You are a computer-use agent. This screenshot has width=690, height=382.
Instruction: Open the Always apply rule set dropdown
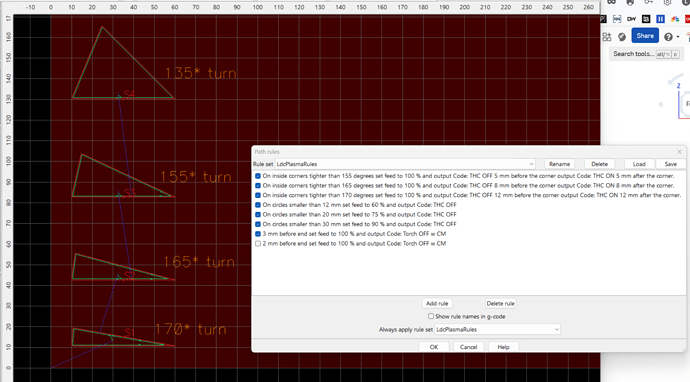497,329
